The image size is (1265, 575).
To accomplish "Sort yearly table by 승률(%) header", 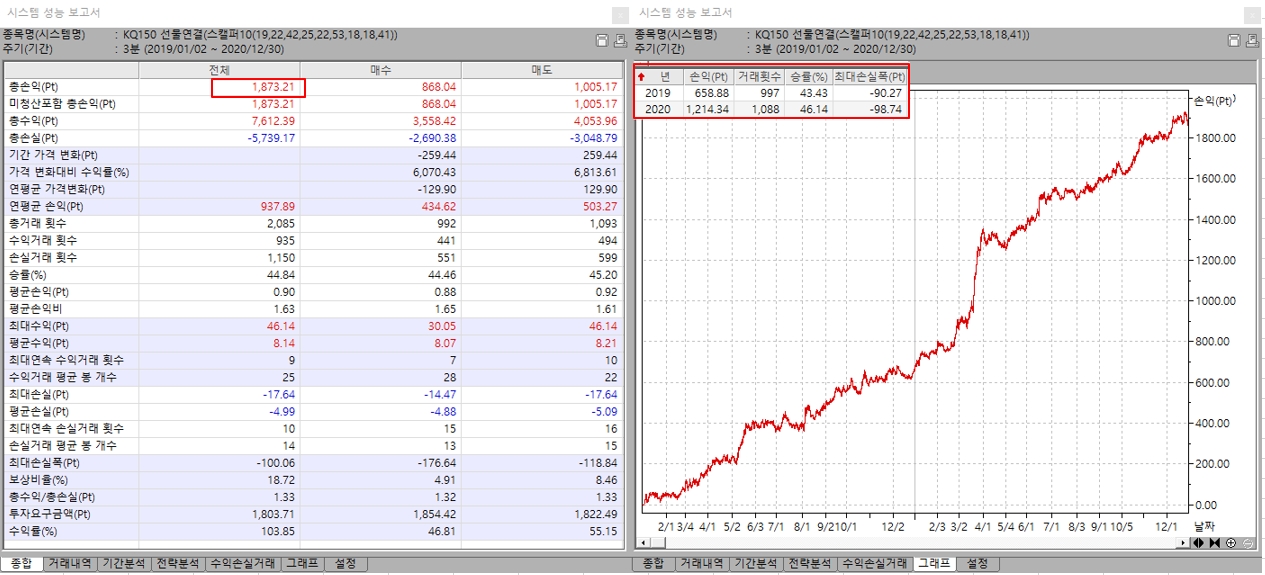I will (809, 76).
